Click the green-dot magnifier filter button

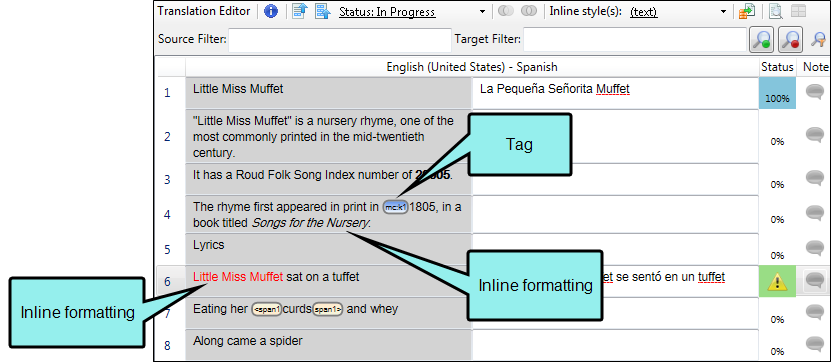tap(762, 40)
